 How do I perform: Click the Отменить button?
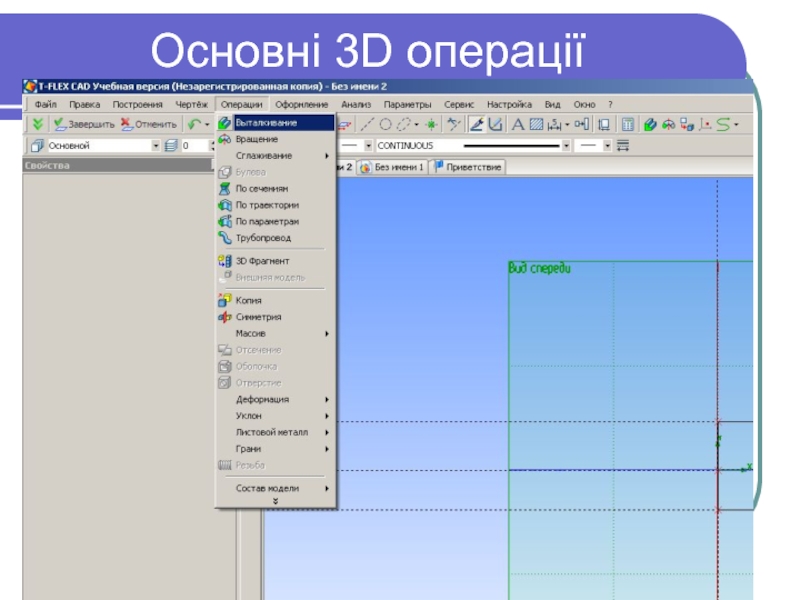149,125
